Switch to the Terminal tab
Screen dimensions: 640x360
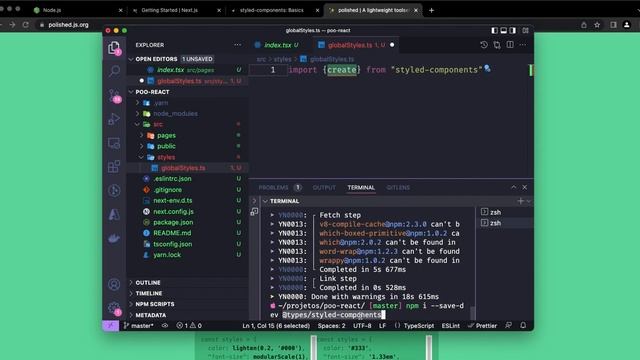[x=361, y=187]
